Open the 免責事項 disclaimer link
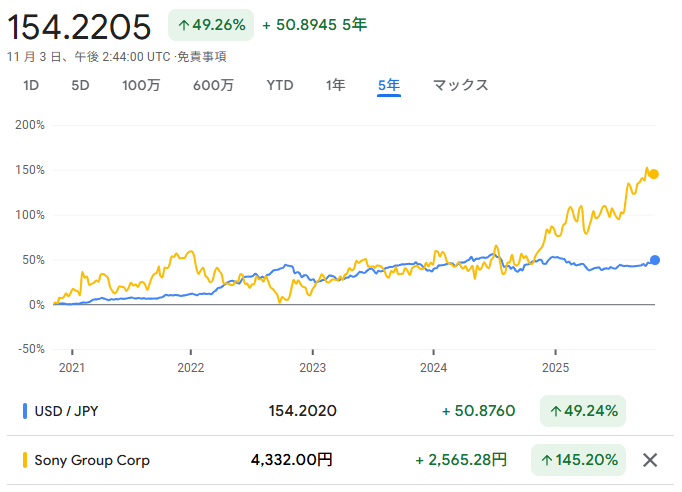Screen dimensions: 682x492 point(203,57)
